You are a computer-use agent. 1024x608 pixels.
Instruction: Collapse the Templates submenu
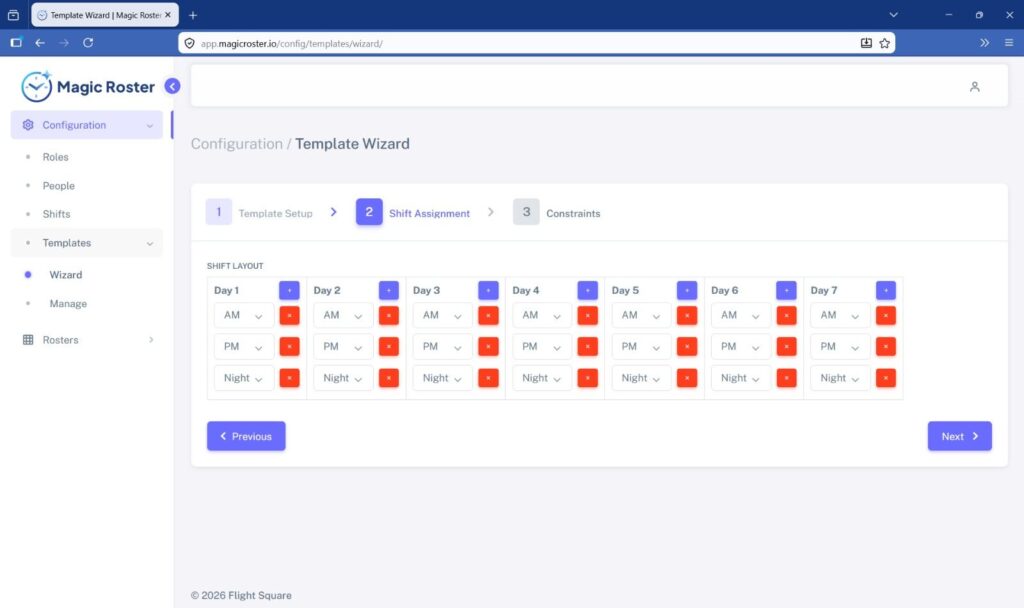86,243
